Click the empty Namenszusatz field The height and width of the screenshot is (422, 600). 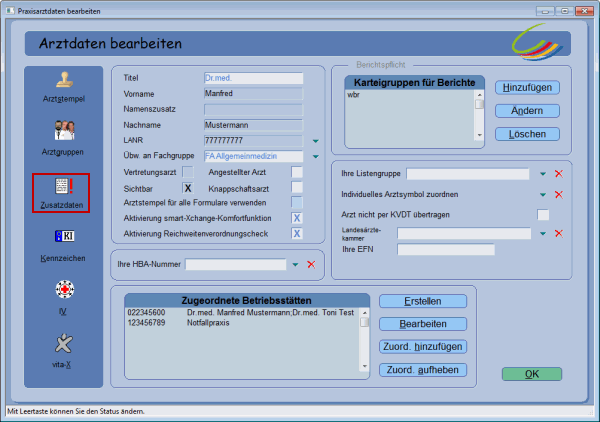pos(253,109)
